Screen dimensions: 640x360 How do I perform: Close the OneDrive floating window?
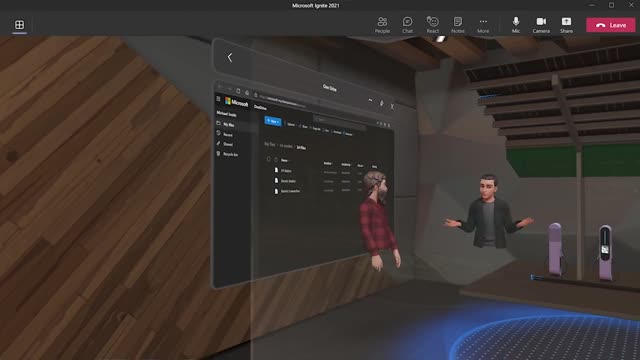coord(392,107)
